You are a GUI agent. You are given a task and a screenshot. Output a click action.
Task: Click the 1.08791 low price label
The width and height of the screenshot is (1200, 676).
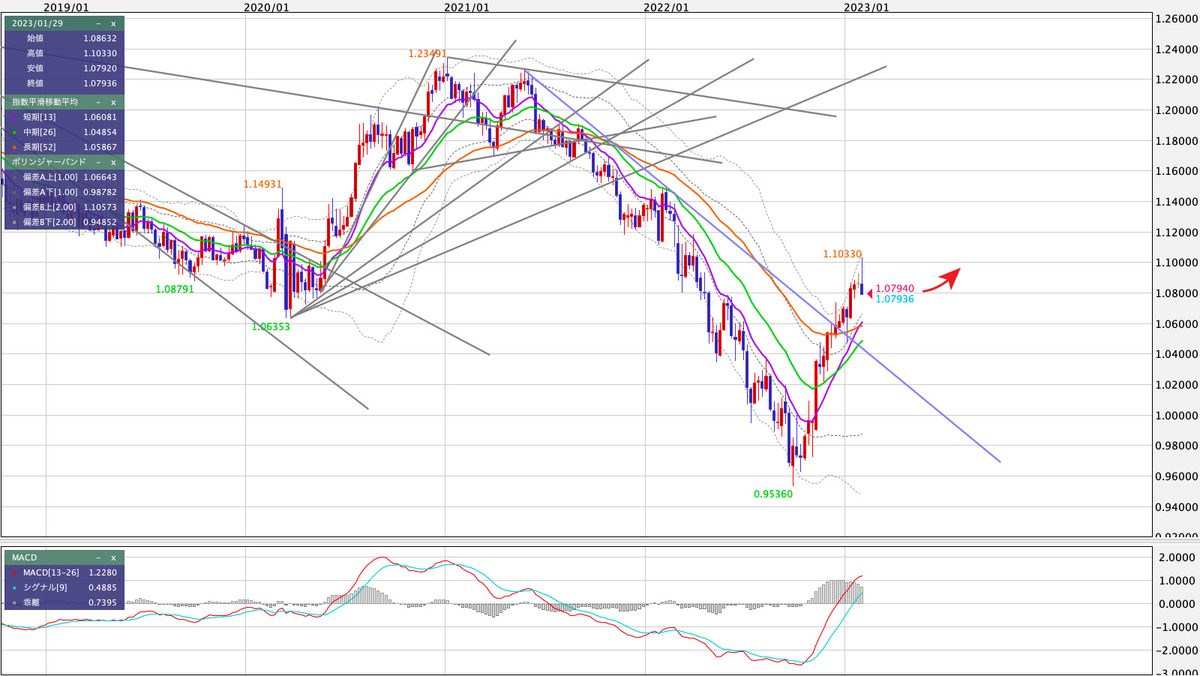click(175, 289)
